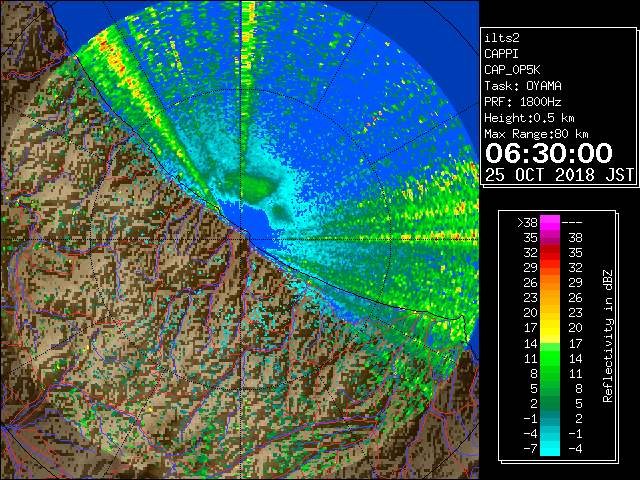Image resolution: width=640 pixels, height=480 pixels.
Task: Select the yellow 17 dBZ swatch
Action: pyautogui.click(x=550, y=328)
